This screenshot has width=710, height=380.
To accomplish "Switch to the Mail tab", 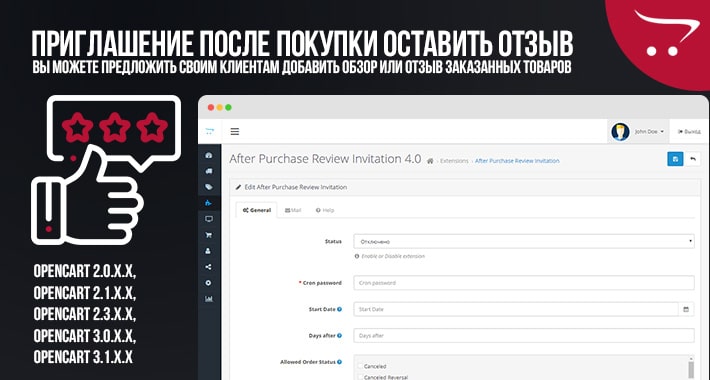I will point(293,210).
